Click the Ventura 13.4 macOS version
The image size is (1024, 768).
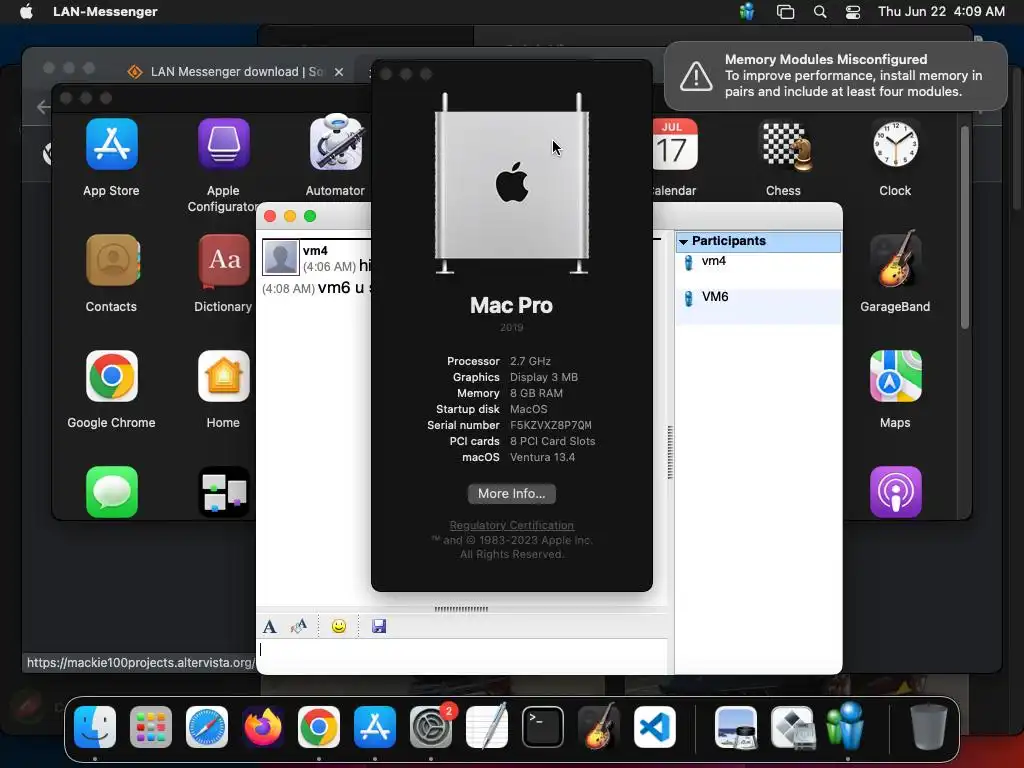tap(543, 457)
